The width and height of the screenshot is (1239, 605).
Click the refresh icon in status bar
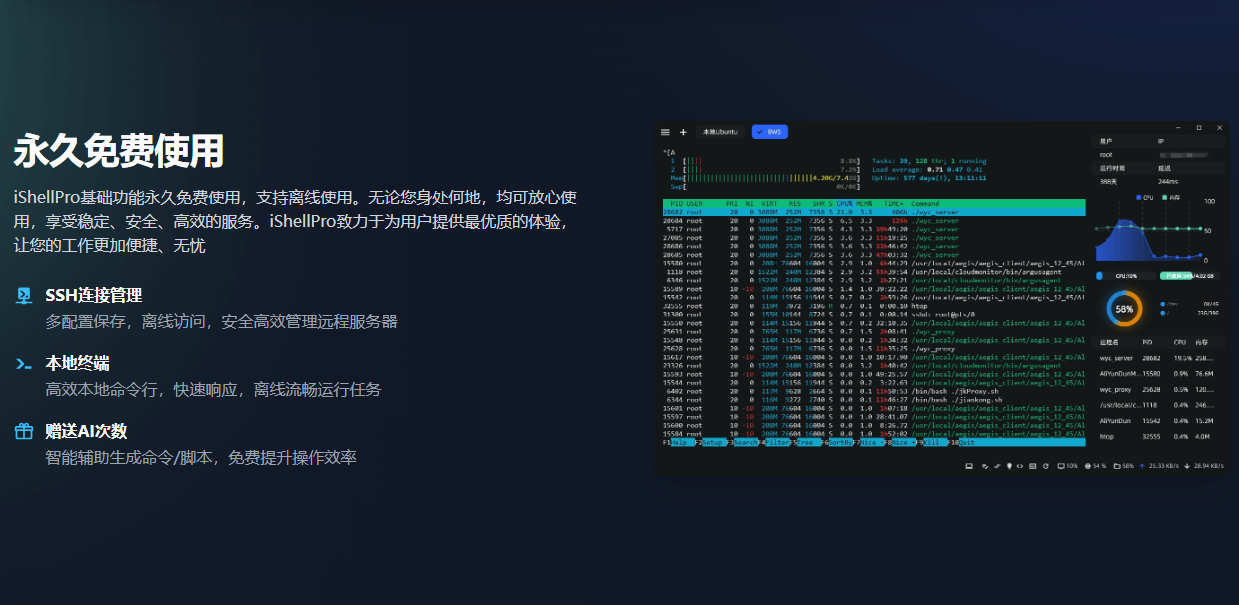[x=1046, y=466]
